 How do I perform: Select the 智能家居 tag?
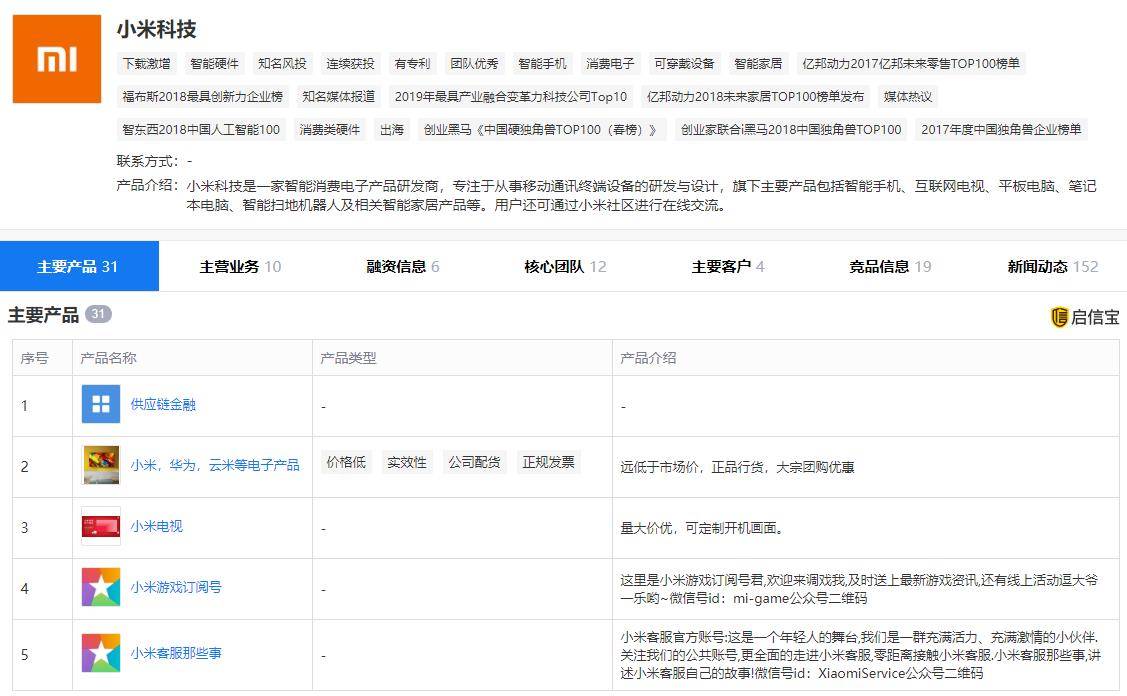coord(758,63)
